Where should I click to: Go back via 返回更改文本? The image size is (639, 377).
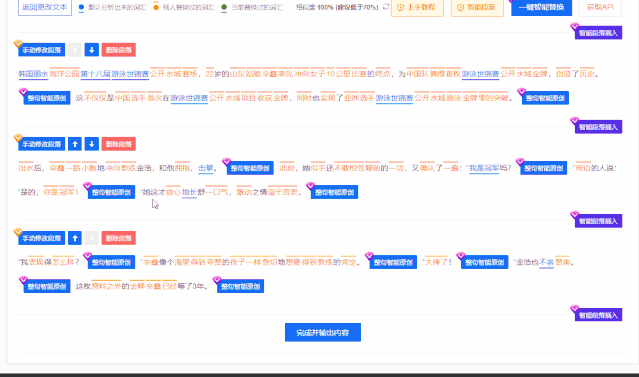click(45, 7)
